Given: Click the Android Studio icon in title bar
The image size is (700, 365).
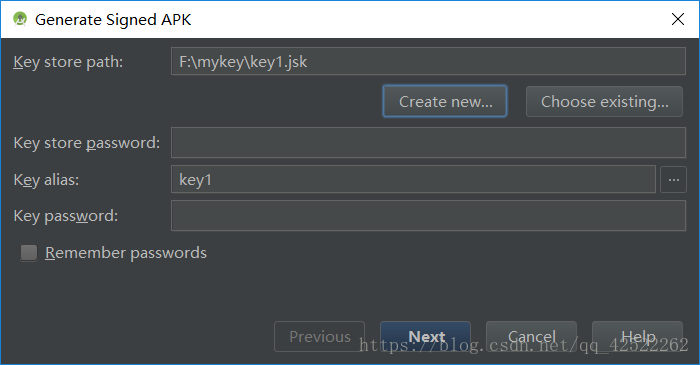Looking at the screenshot, I should 20,19.
